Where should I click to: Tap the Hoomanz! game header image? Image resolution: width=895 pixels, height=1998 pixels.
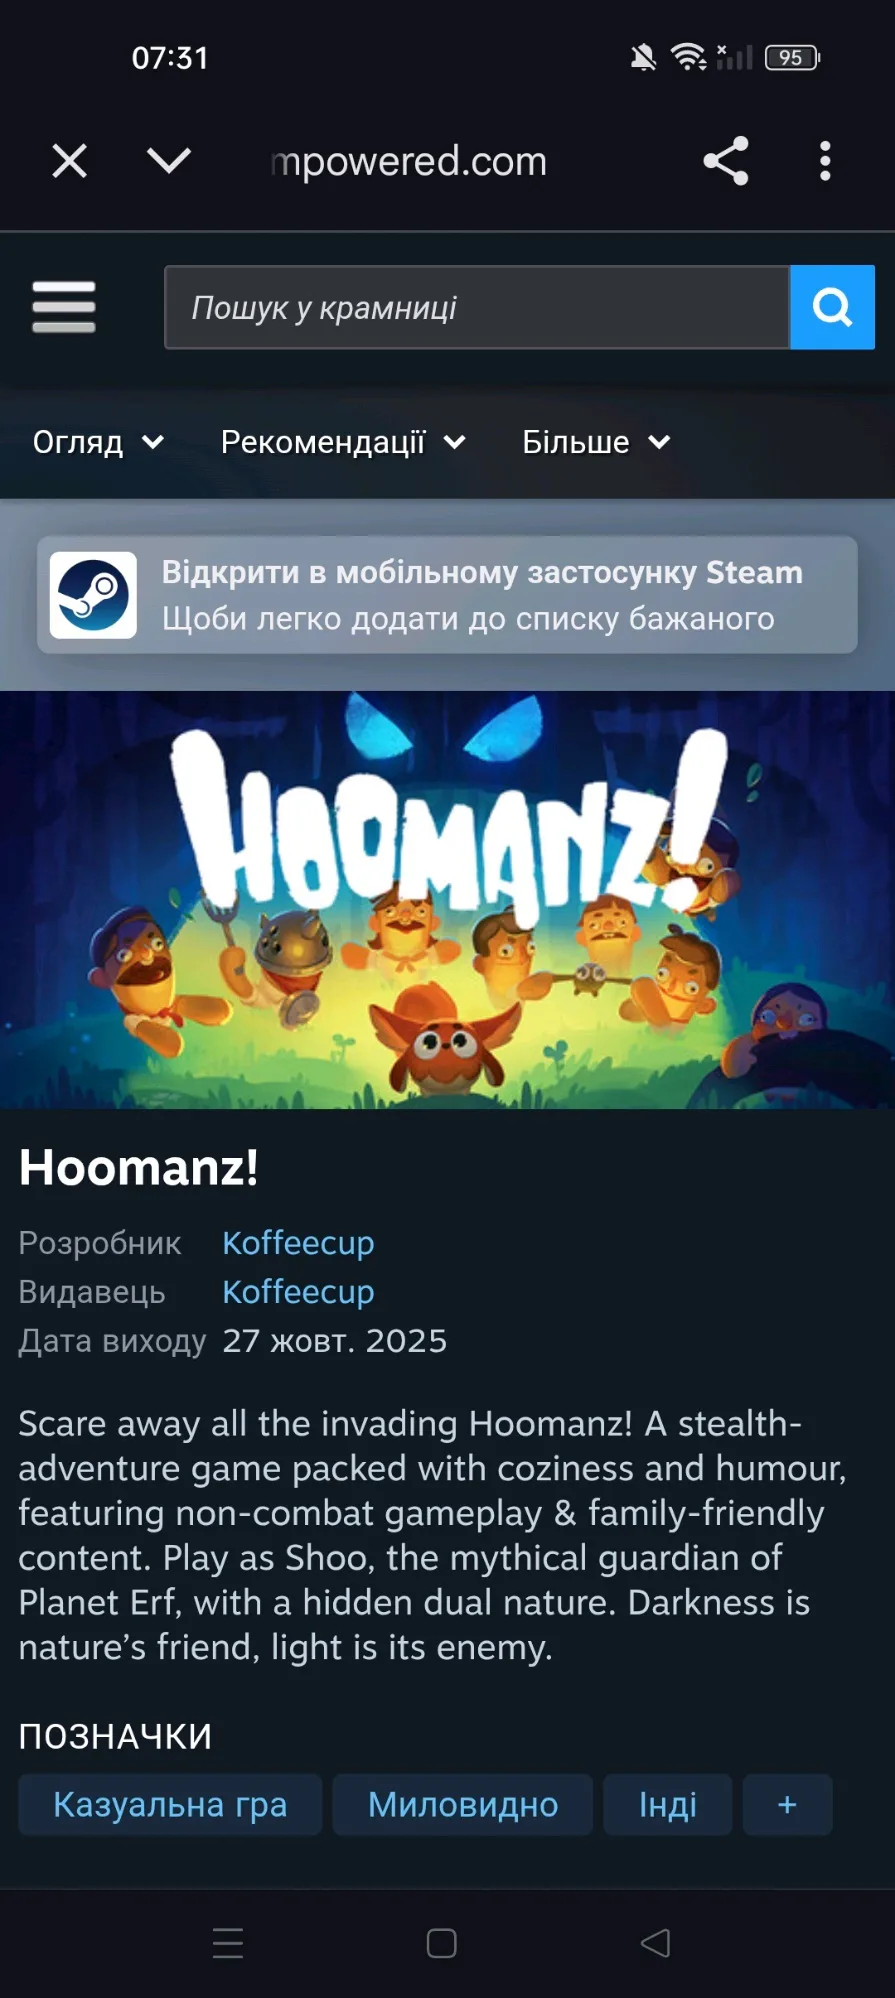(x=447, y=899)
